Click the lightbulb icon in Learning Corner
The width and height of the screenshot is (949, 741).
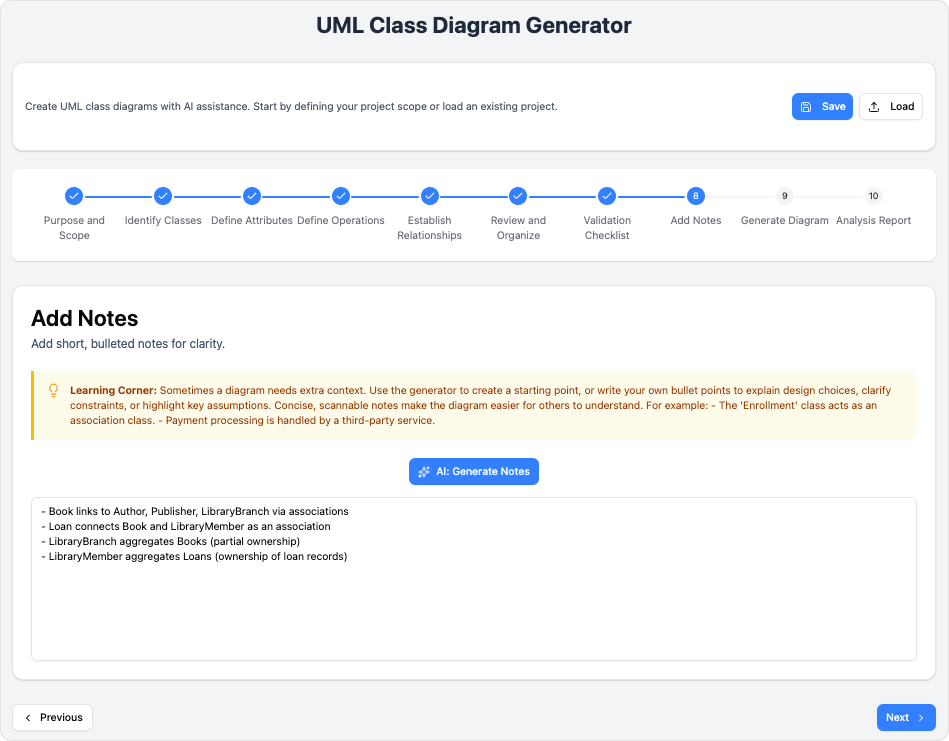pyautogui.click(x=54, y=391)
